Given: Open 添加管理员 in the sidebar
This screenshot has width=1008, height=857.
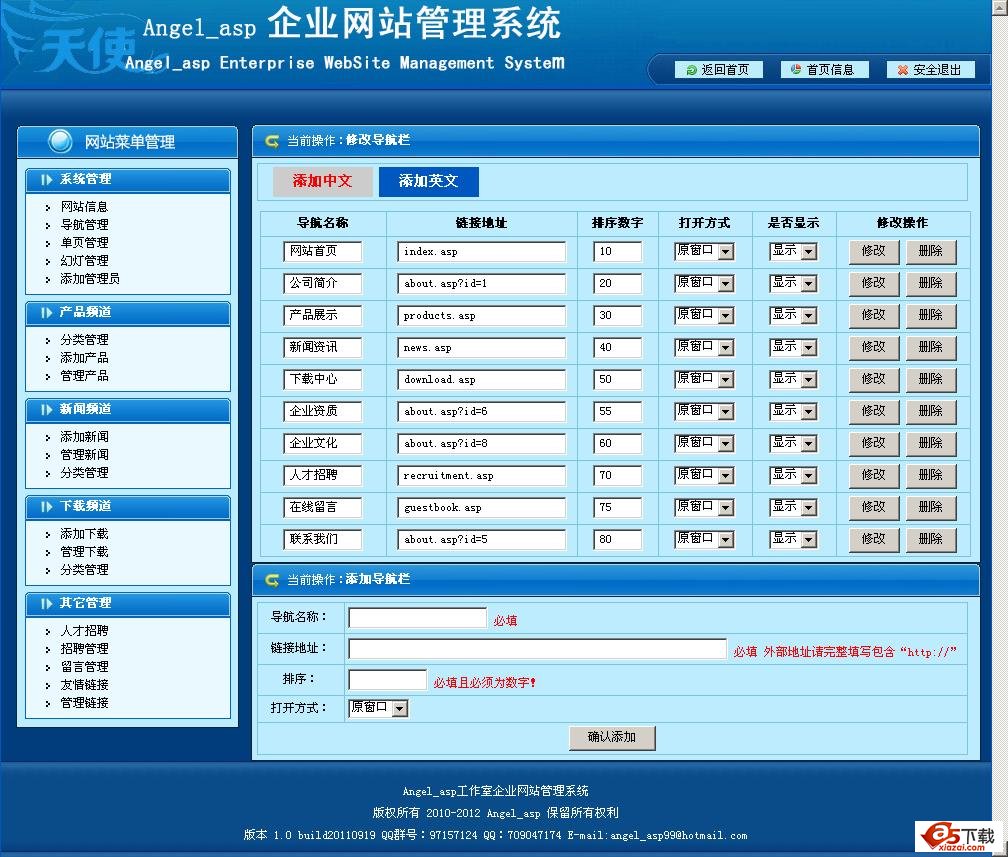Looking at the screenshot, I should click(90, 278).
